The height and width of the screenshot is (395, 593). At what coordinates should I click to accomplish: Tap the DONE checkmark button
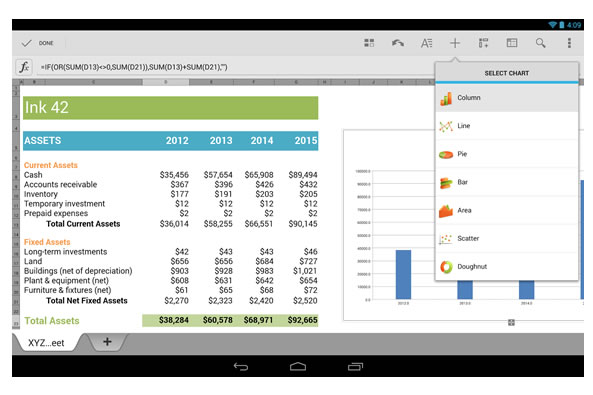[x=37, y=43]
